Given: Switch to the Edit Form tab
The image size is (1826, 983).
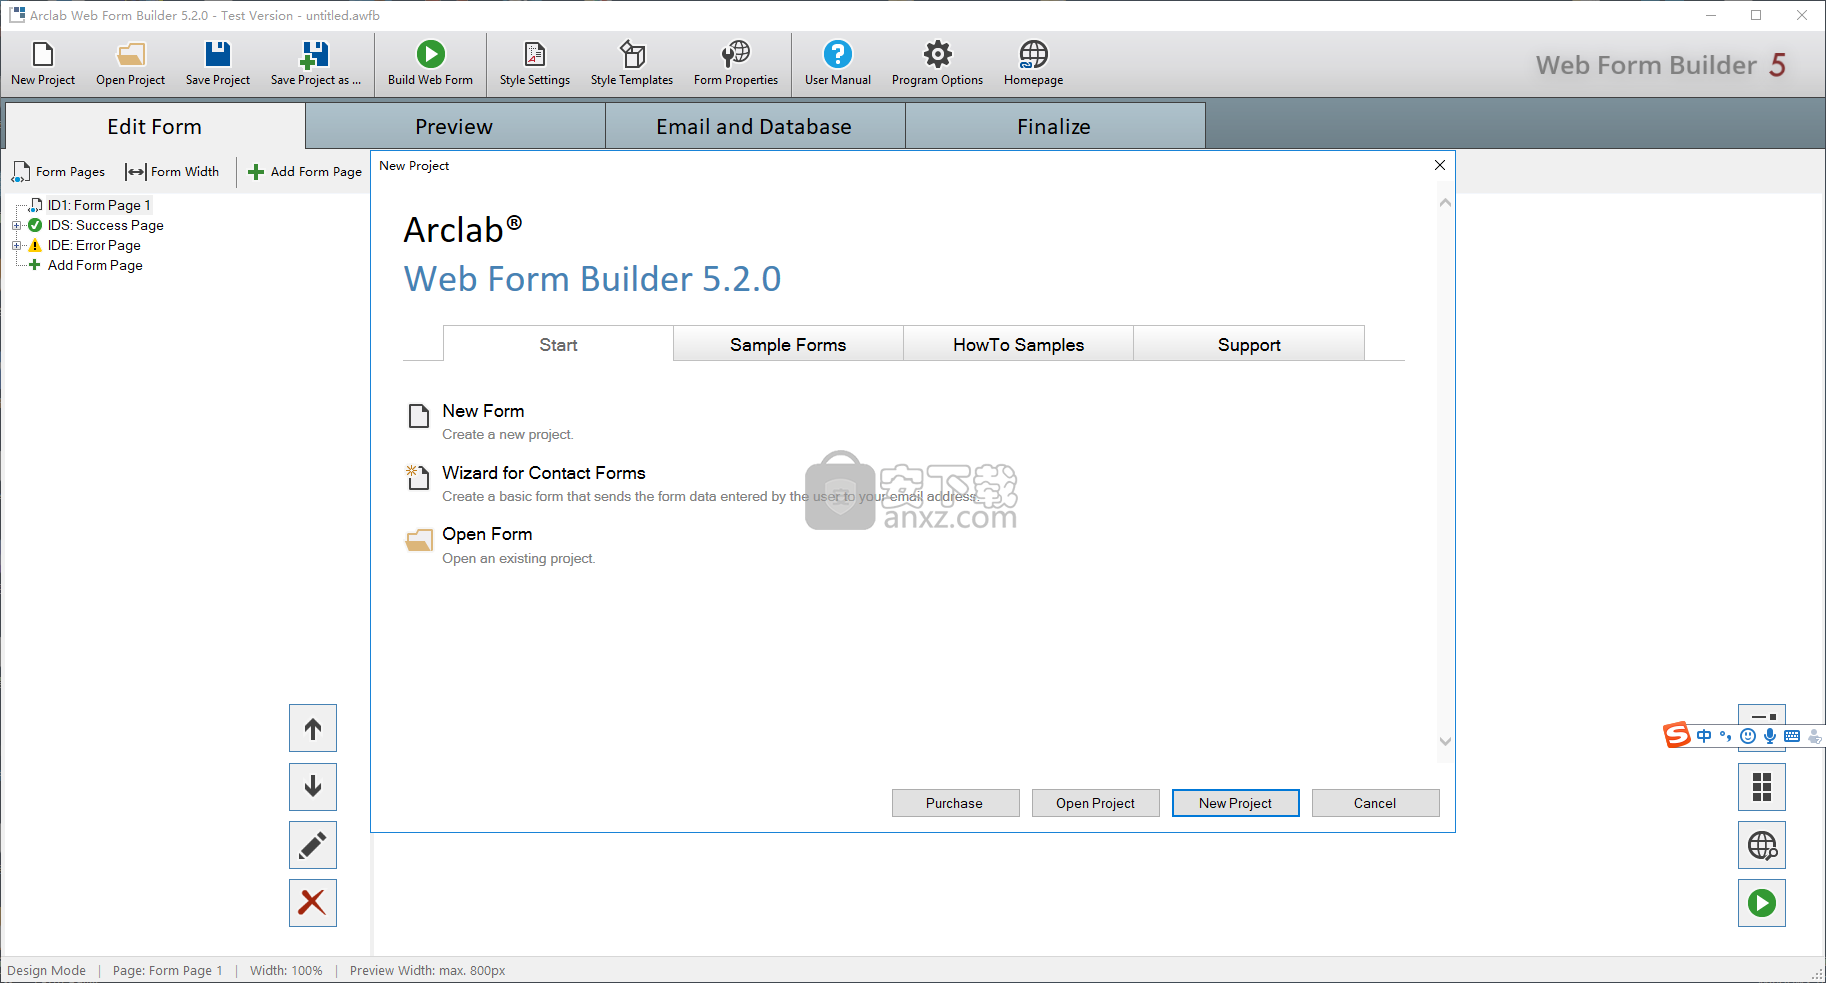Looking at the screenshot, I should tap(155, 127).
